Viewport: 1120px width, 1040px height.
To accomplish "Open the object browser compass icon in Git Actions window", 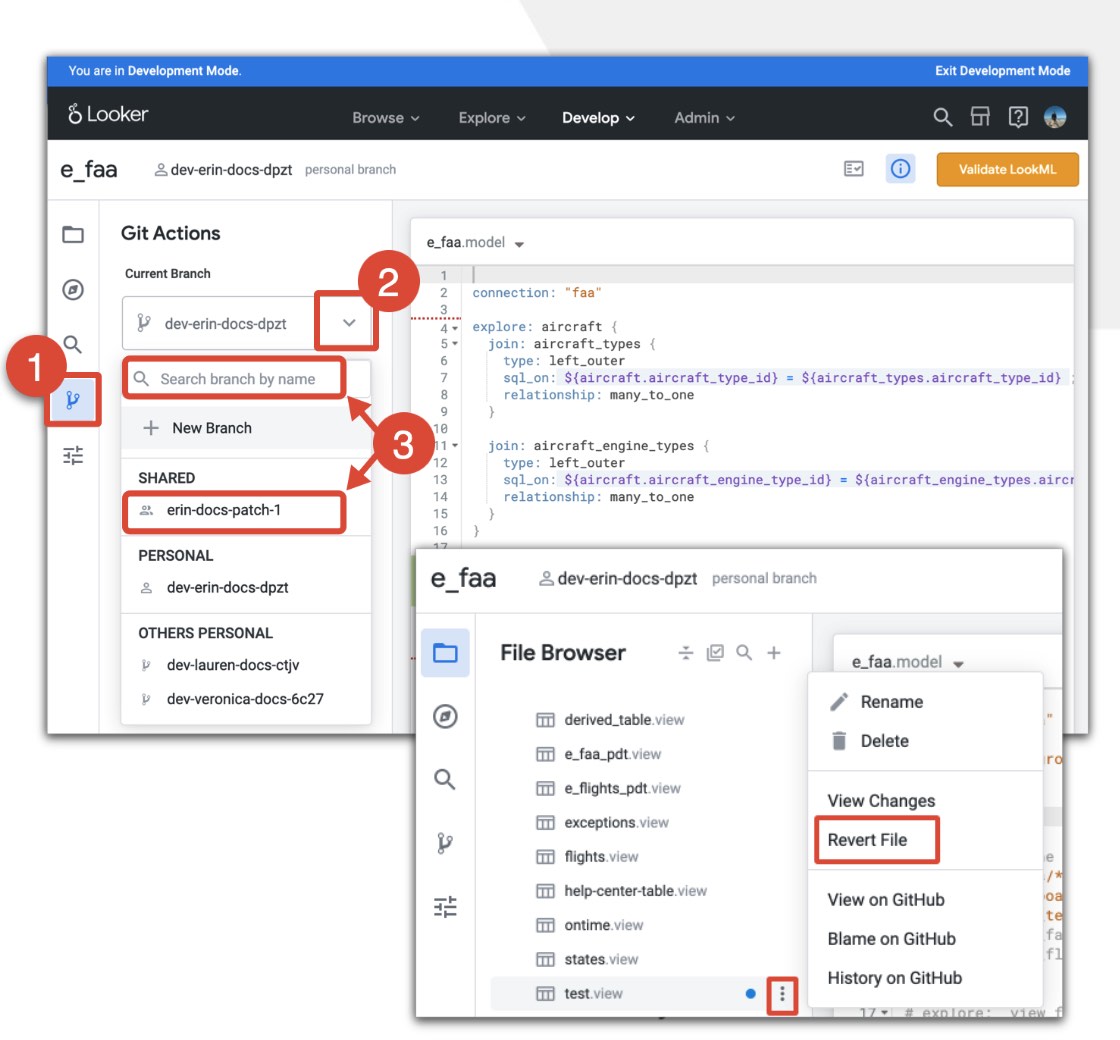I will pos(73,290).
